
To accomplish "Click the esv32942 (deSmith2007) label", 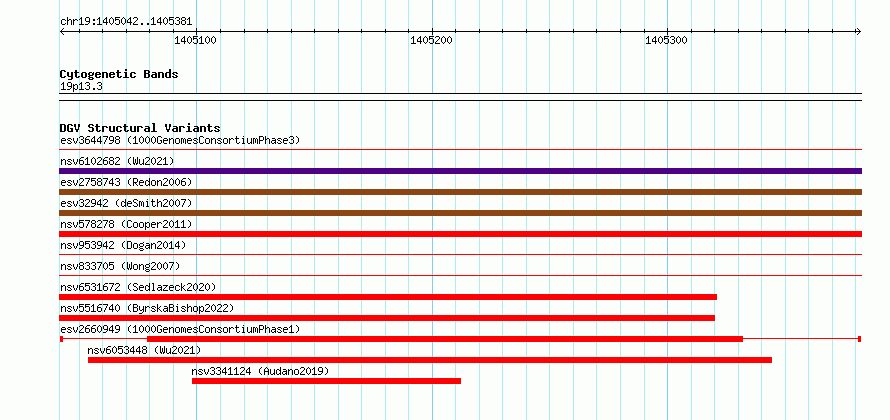I will [x=126, y=203].
